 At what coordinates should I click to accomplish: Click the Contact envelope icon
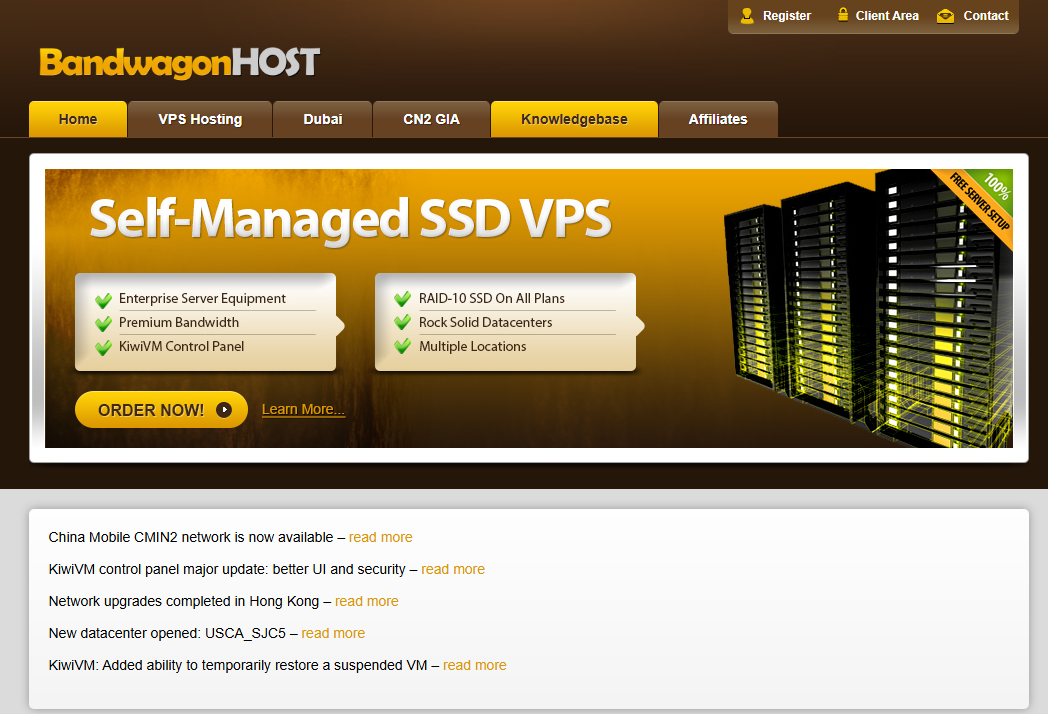click(945, 16)
